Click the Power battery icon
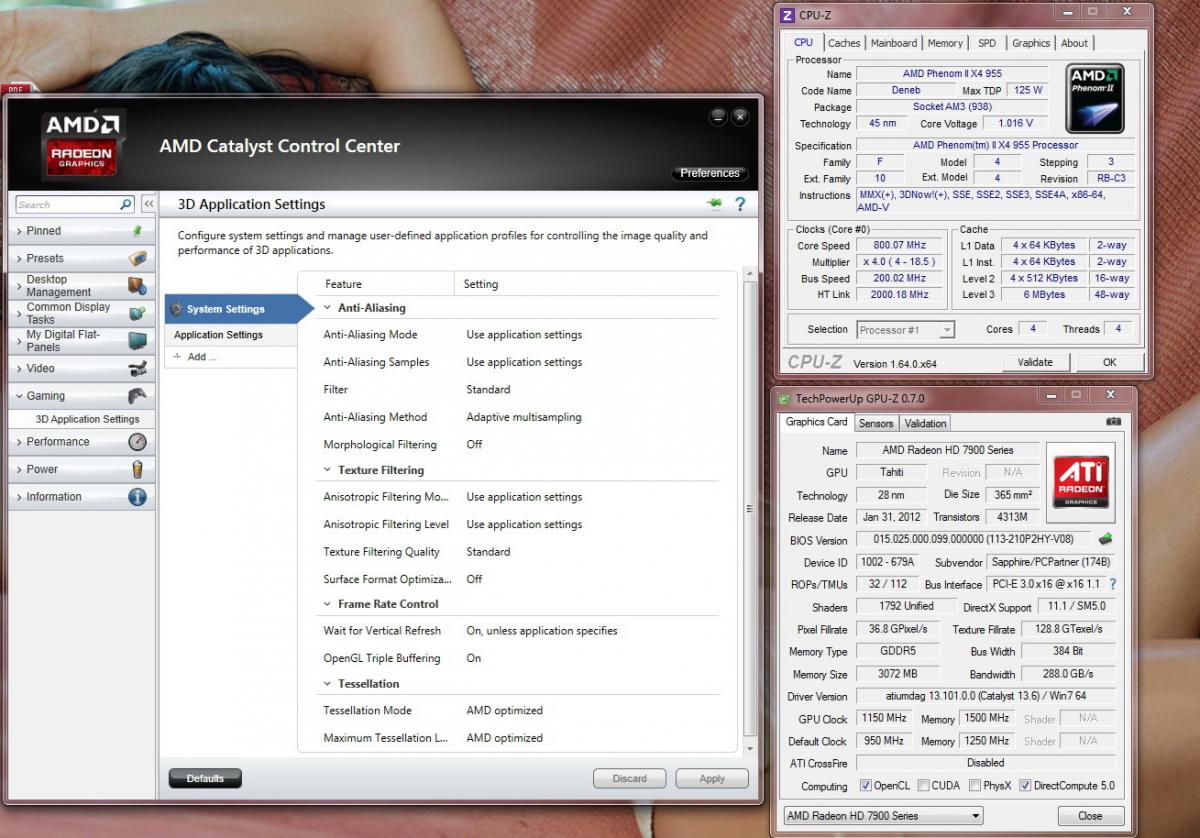This screenshot has width=1200, height=838. click(x=138, y=469)
